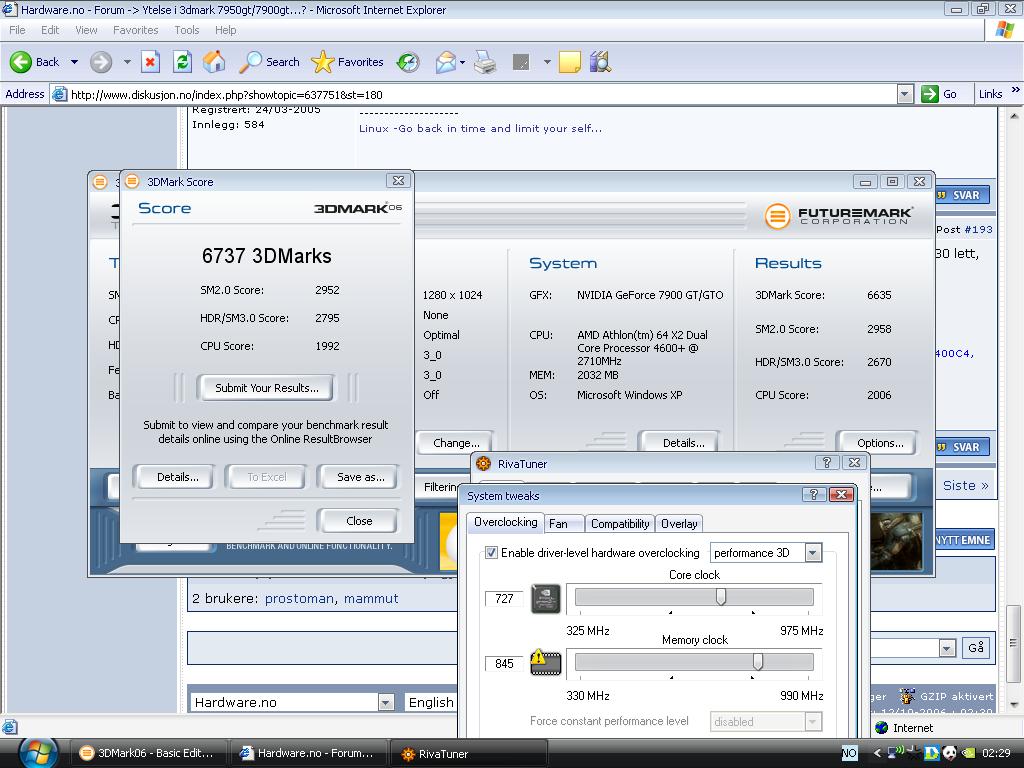Click the IE Forward arrow icon

pyautogui.click(x=101, y=62)
